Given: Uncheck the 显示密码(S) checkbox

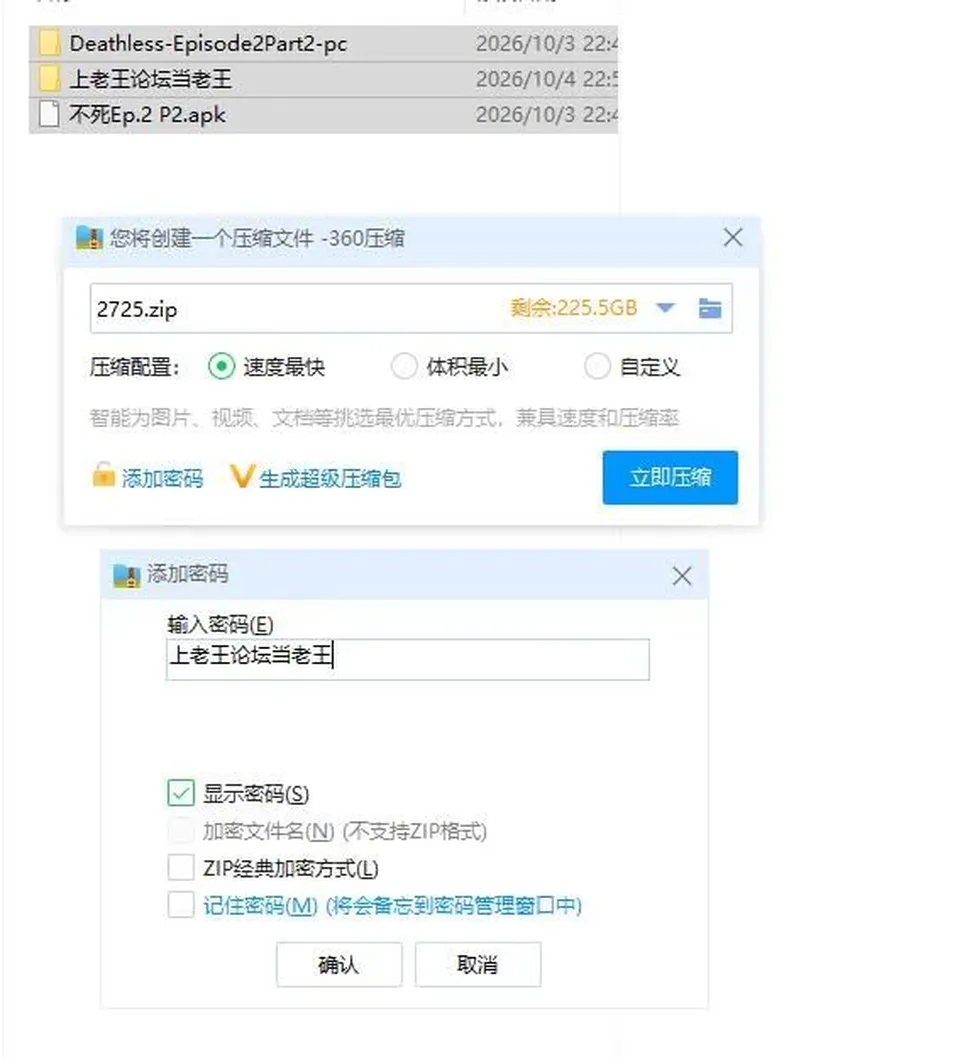Looking at the screenshot, I should coord(181,793).
